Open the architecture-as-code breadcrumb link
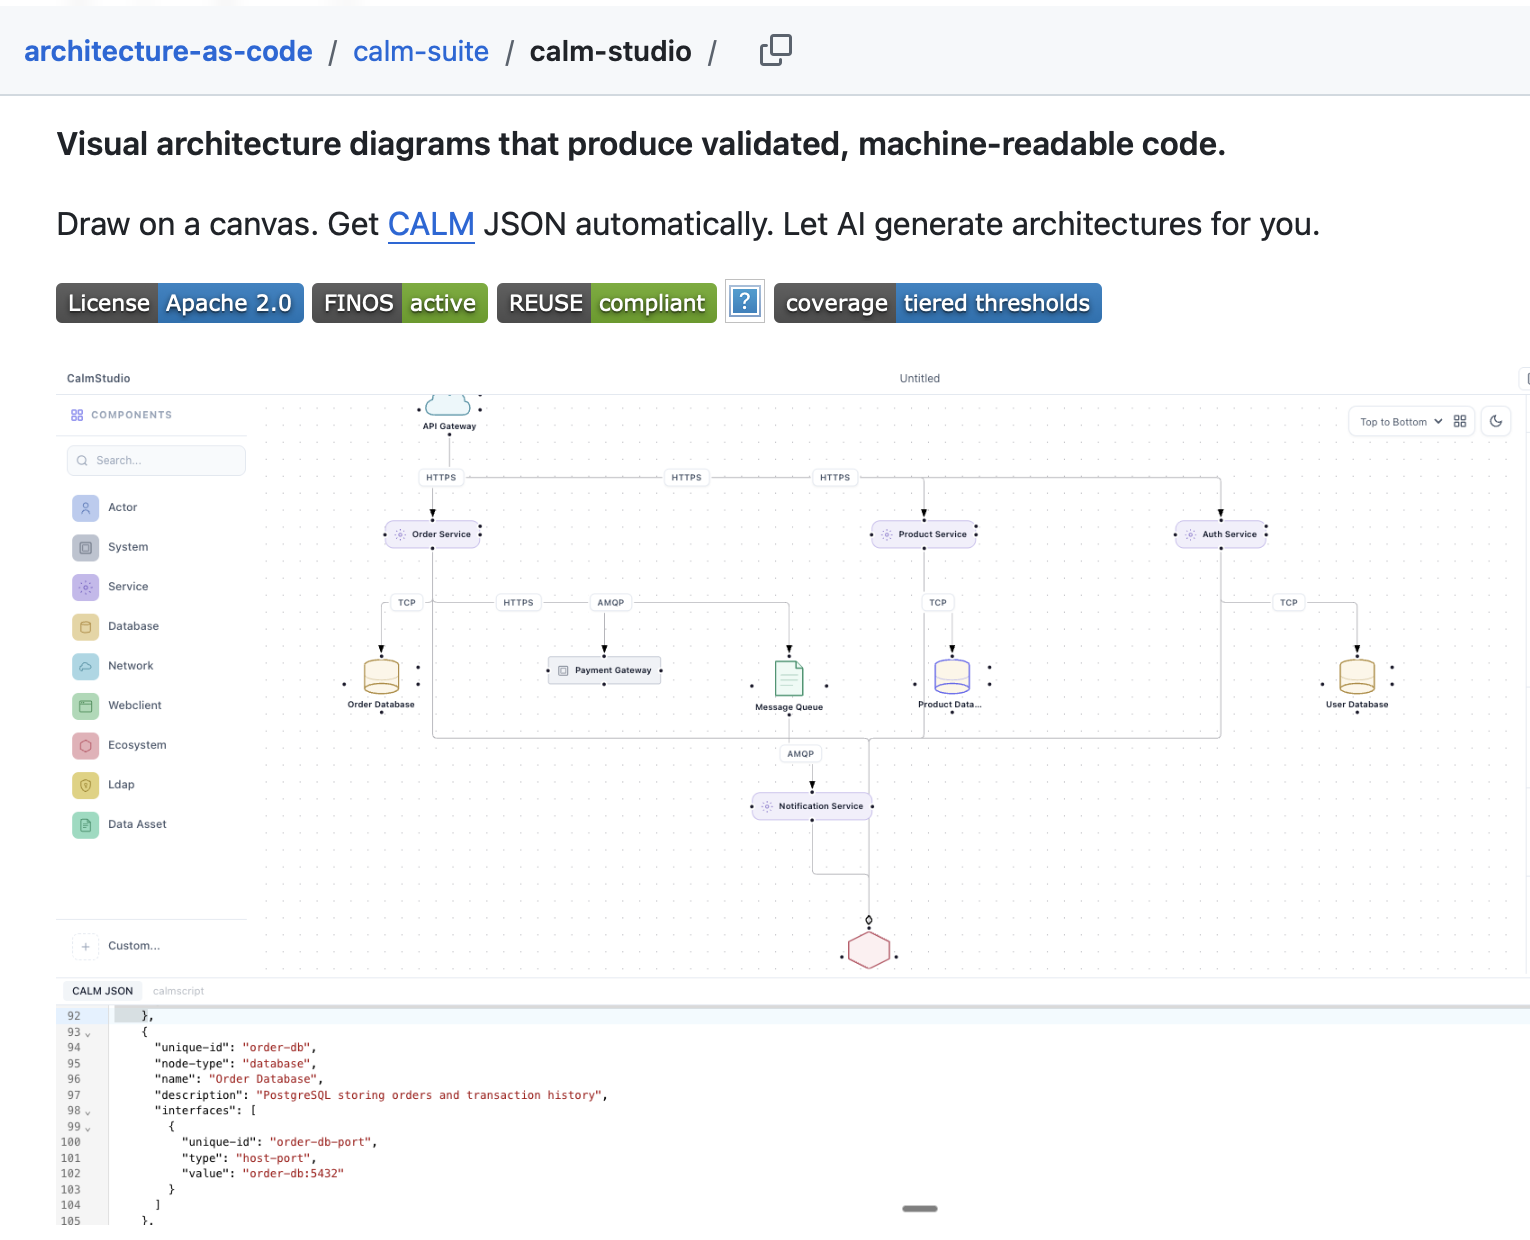The width and height of the screenshot is (1530, 1240). click(168, 51)
